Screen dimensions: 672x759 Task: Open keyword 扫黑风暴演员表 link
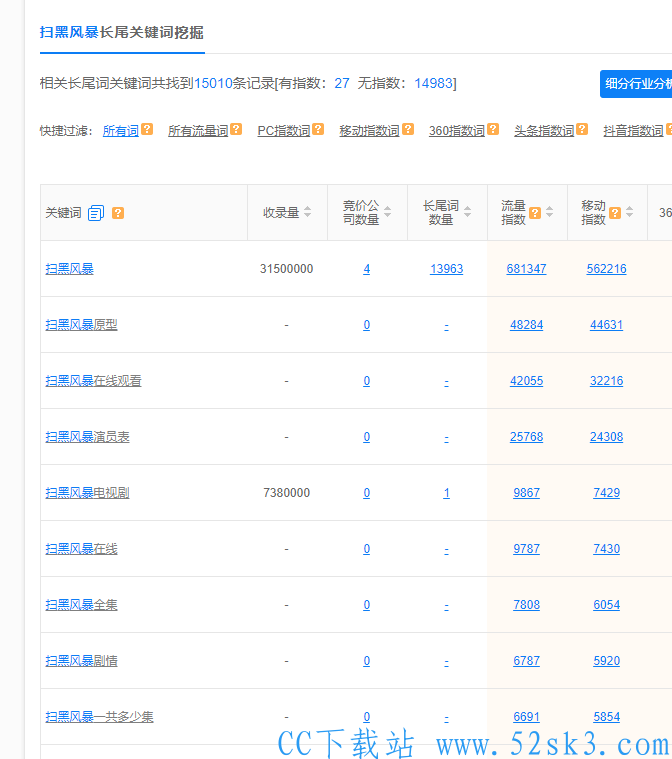[88, 437]
